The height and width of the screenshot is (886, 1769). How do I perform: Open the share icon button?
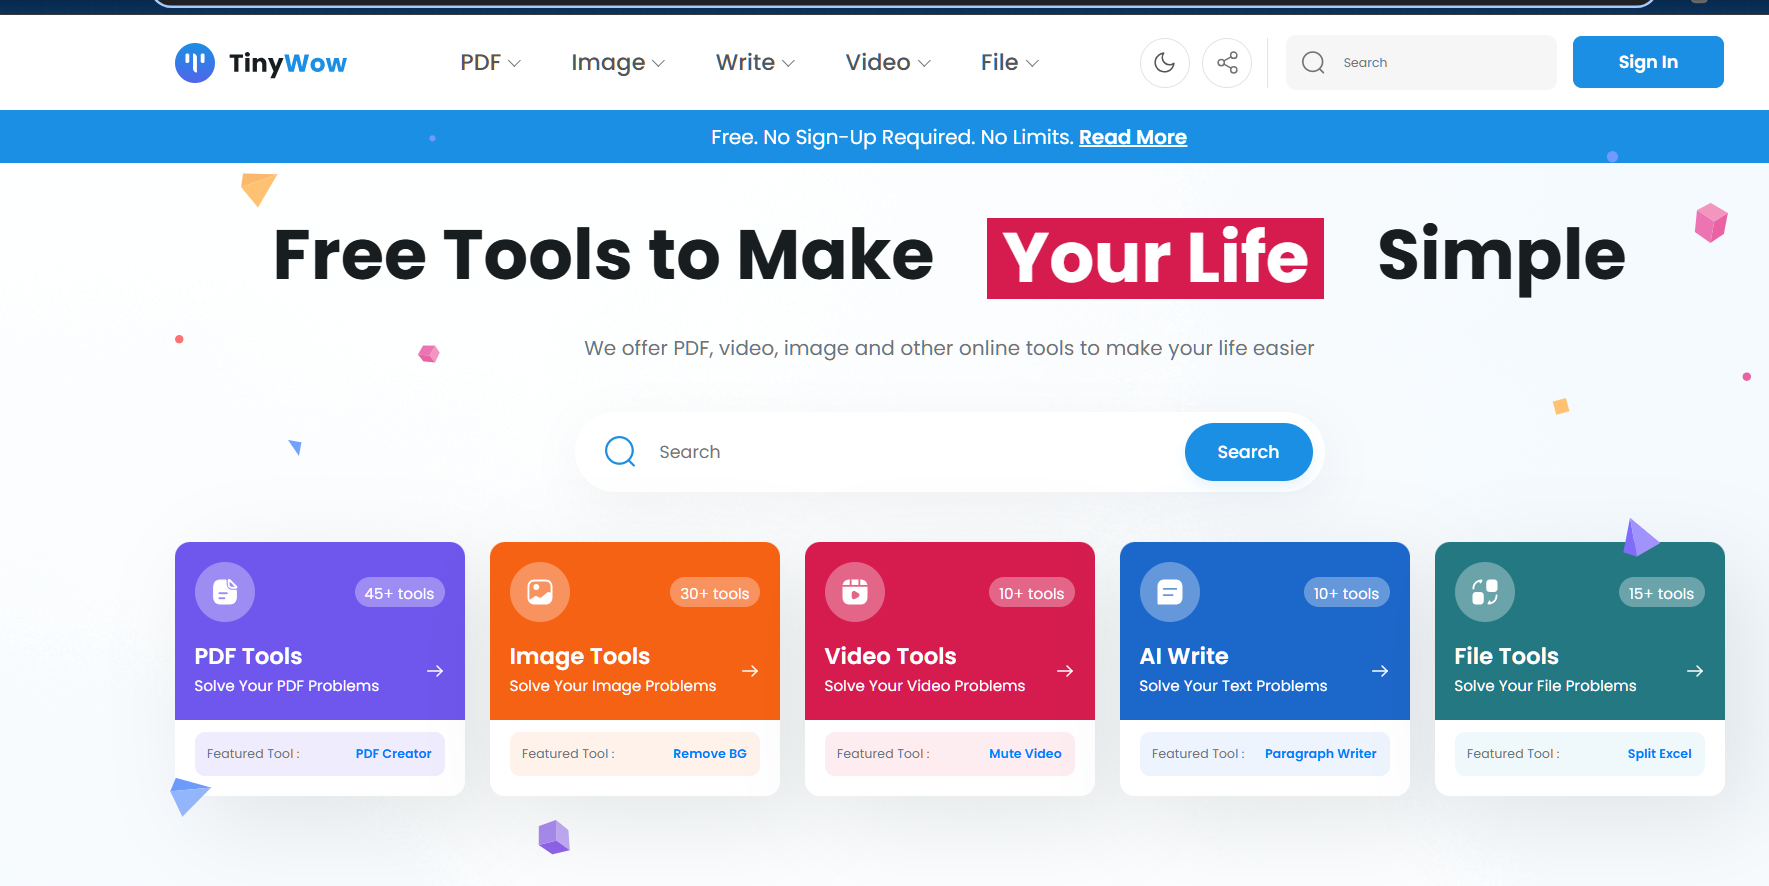coord(1227,63)
